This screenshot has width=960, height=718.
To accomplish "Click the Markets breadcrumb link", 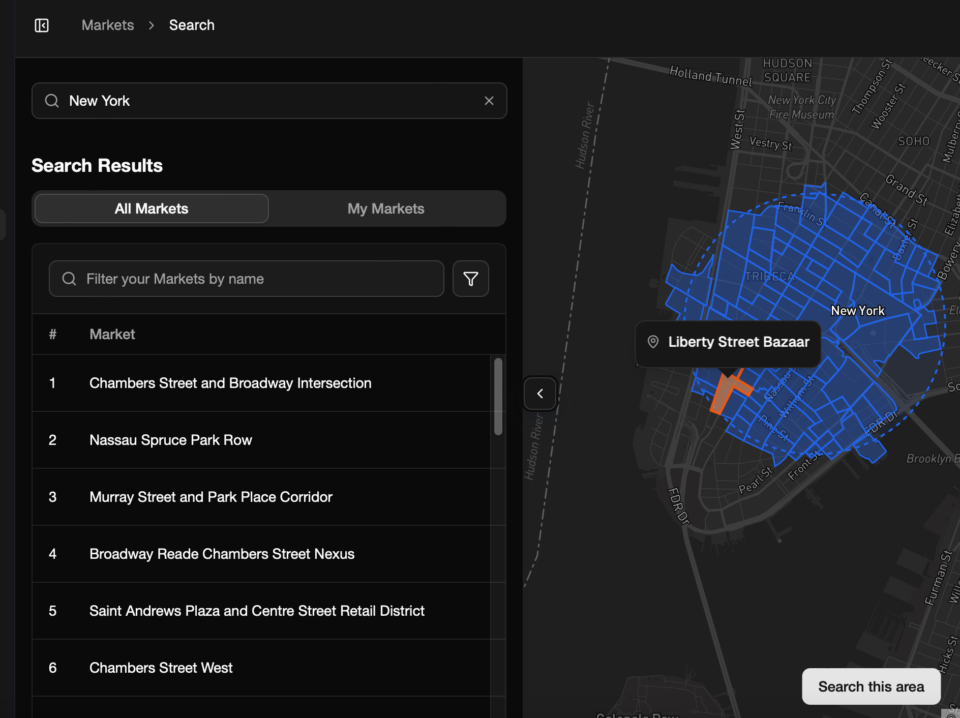I will coord(108,25).
